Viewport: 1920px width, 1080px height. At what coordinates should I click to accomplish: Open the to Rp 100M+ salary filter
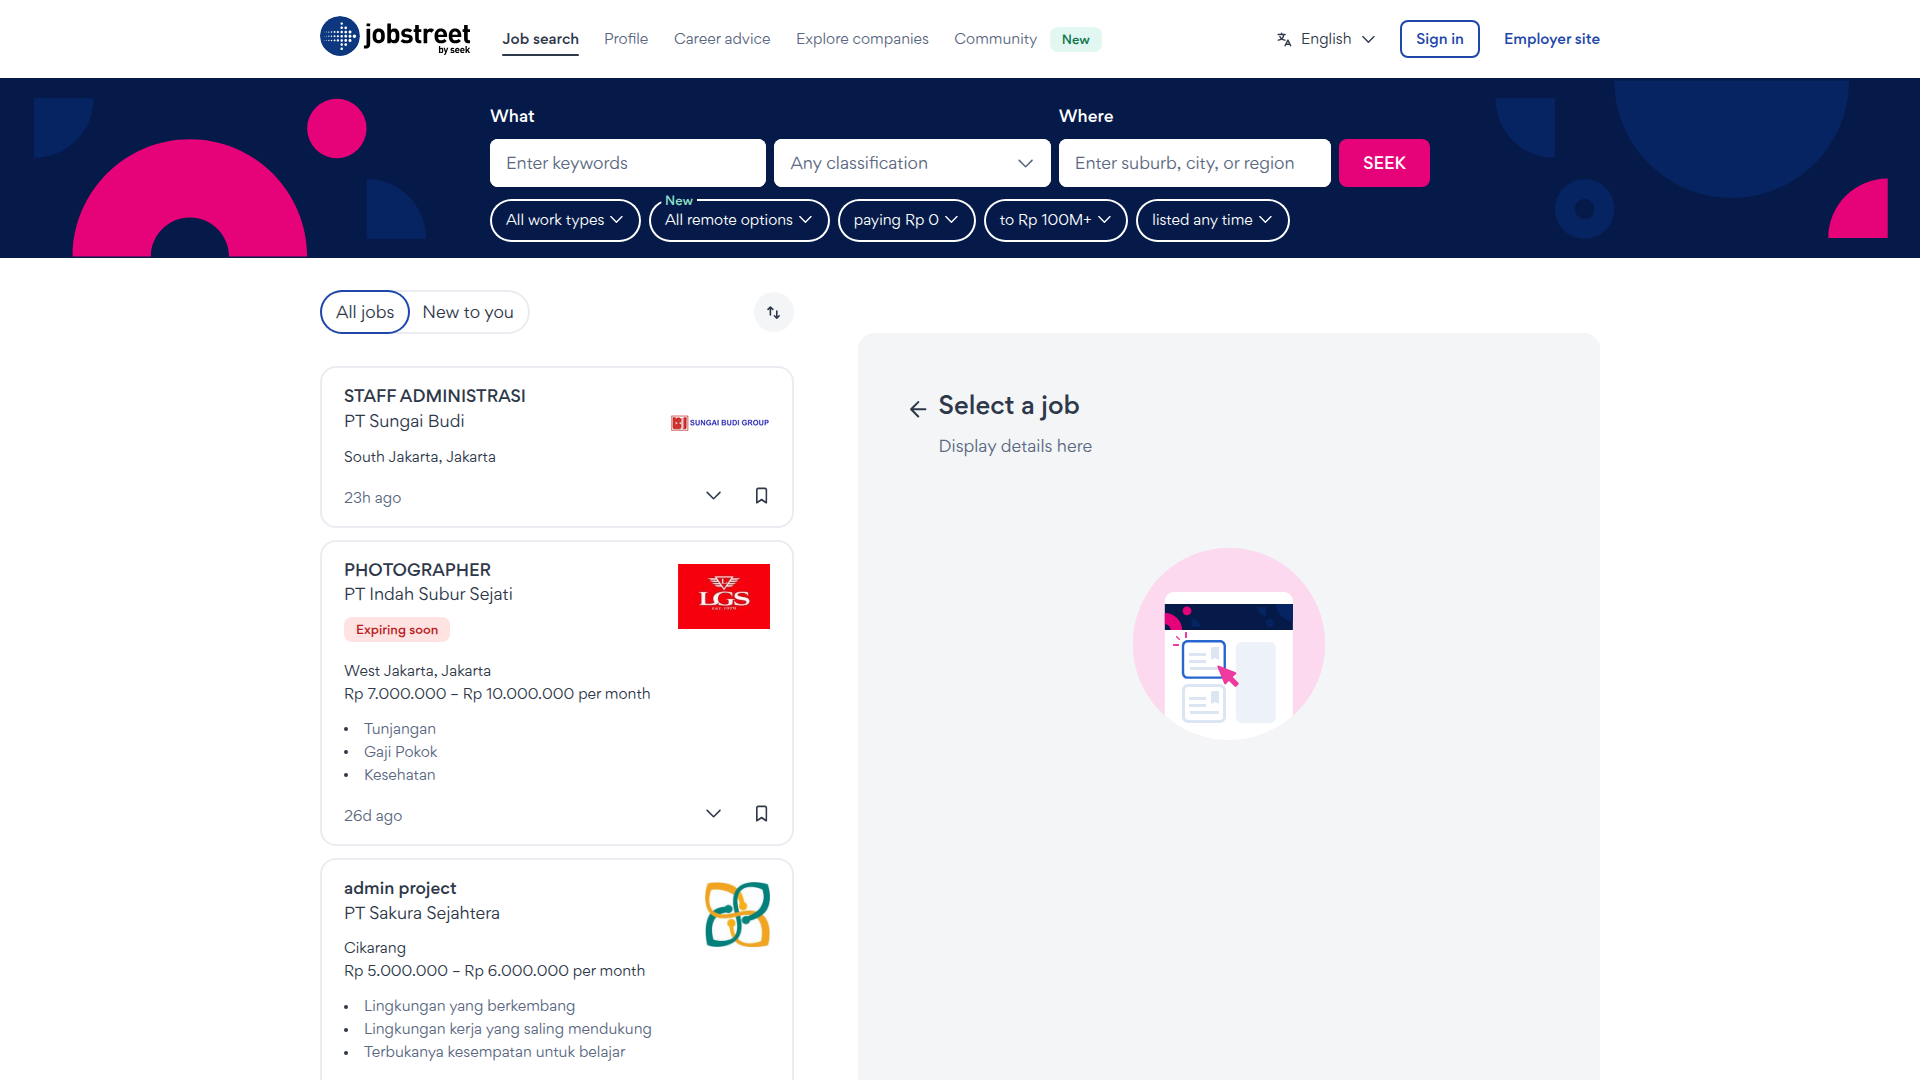(1055, 220)
